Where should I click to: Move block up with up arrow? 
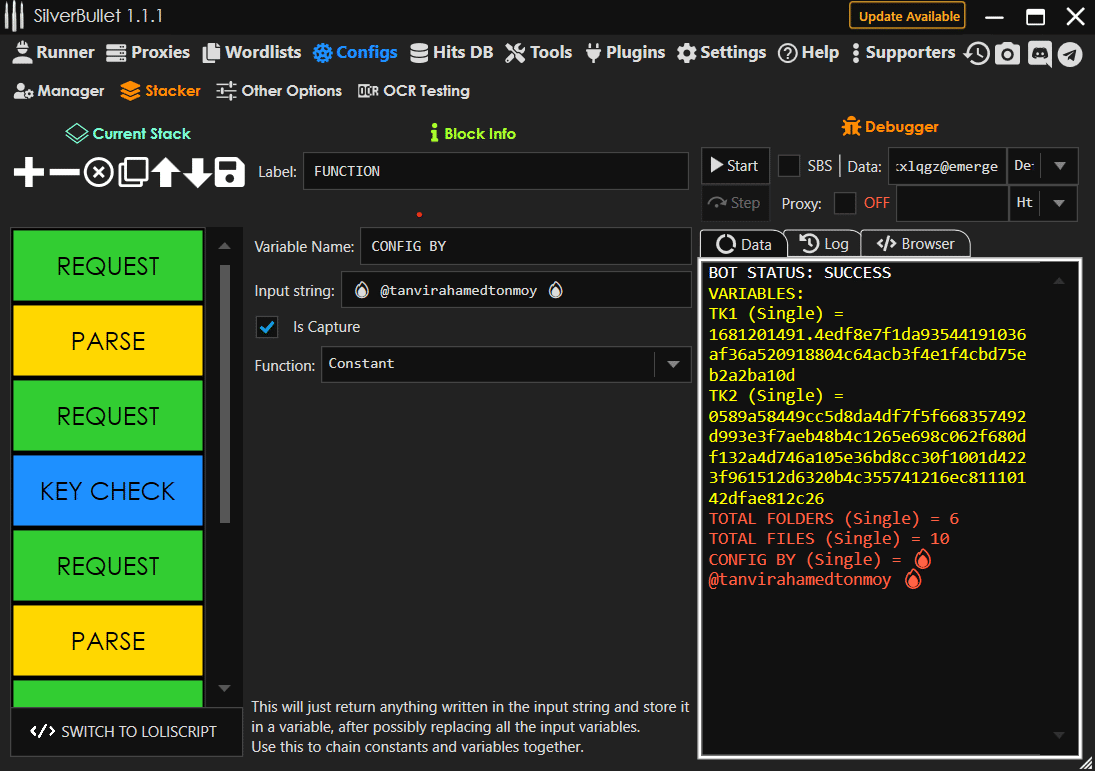pos(165,172)
